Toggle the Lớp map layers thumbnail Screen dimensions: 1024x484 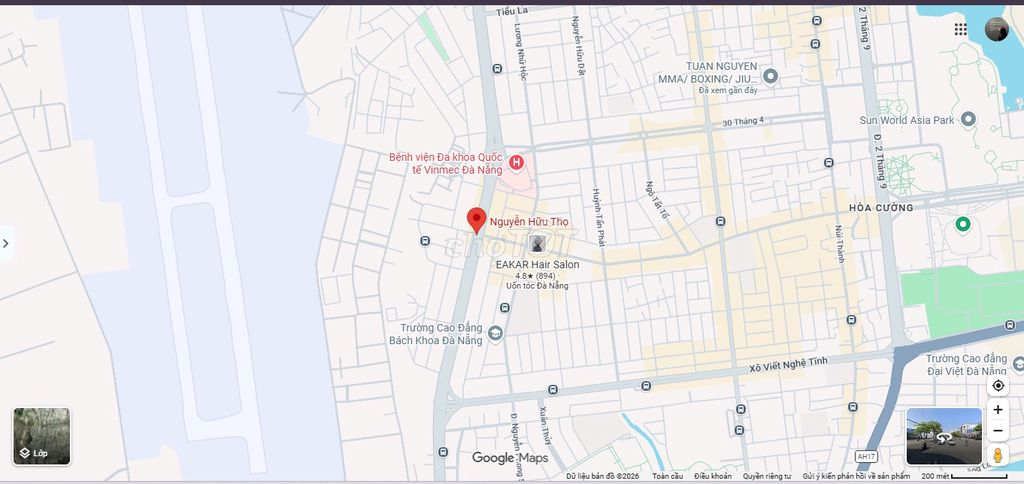(42, 436)
